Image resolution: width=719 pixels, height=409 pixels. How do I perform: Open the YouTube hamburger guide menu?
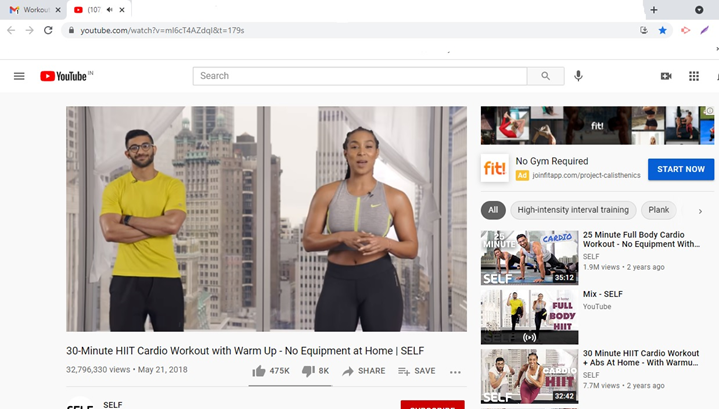(x=19, y=76)
